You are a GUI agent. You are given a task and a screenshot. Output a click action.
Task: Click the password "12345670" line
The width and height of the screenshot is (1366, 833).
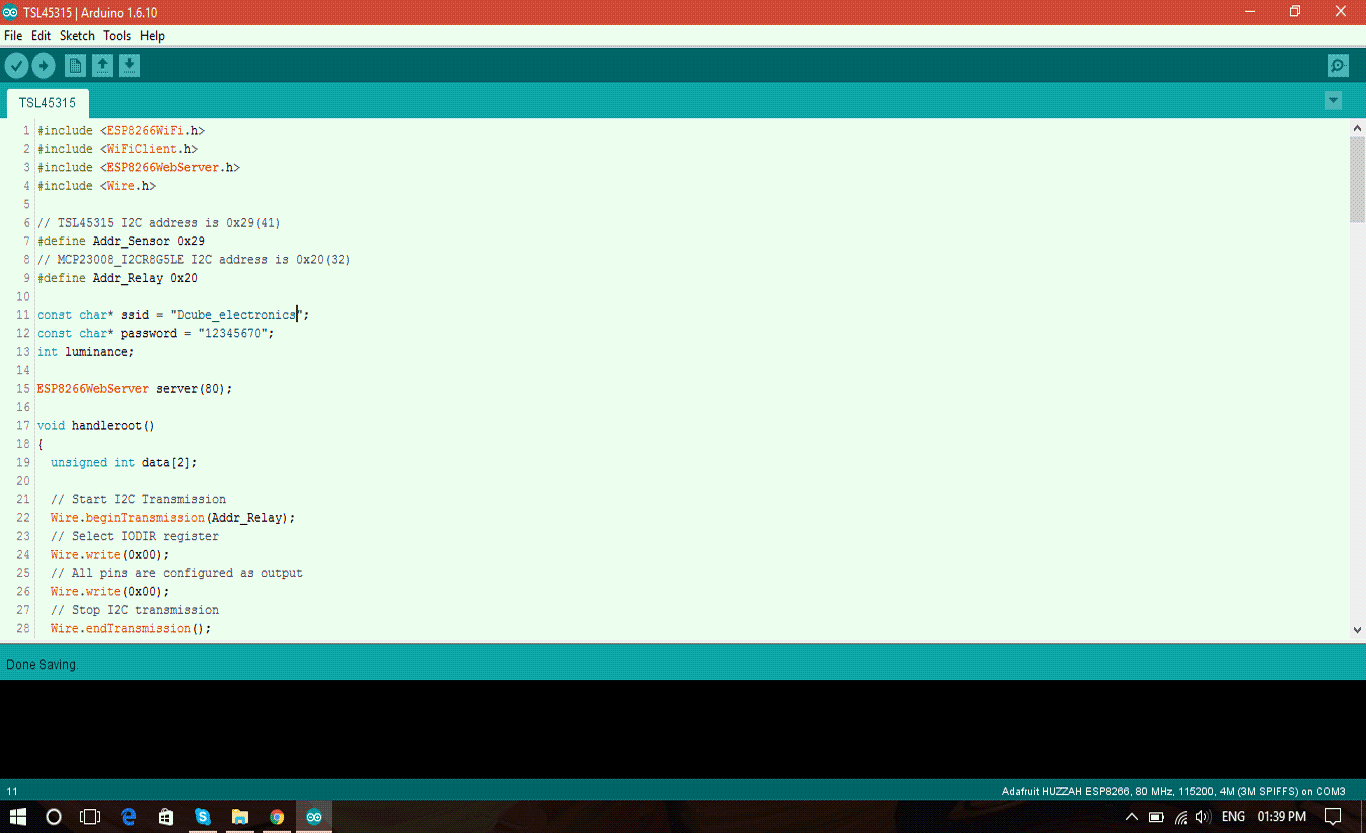(x=155, y=333)
